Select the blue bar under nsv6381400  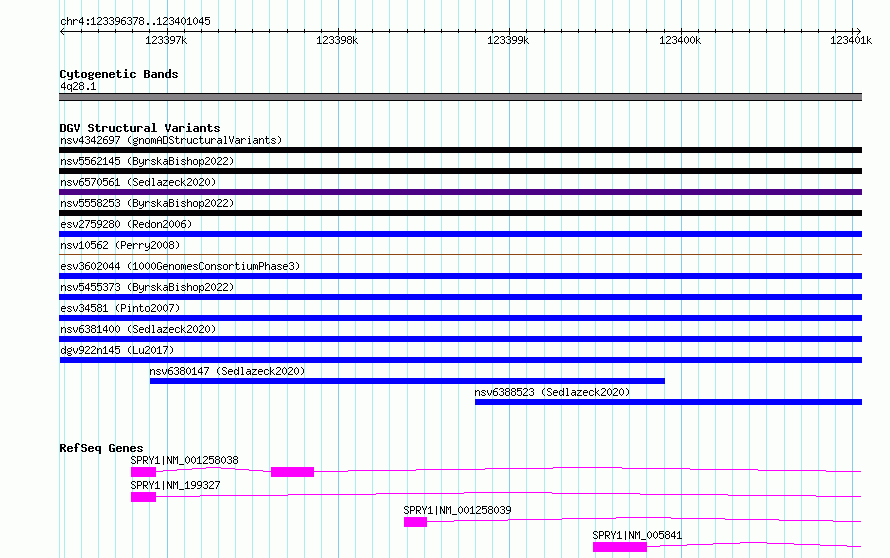(x=460, y=339)
